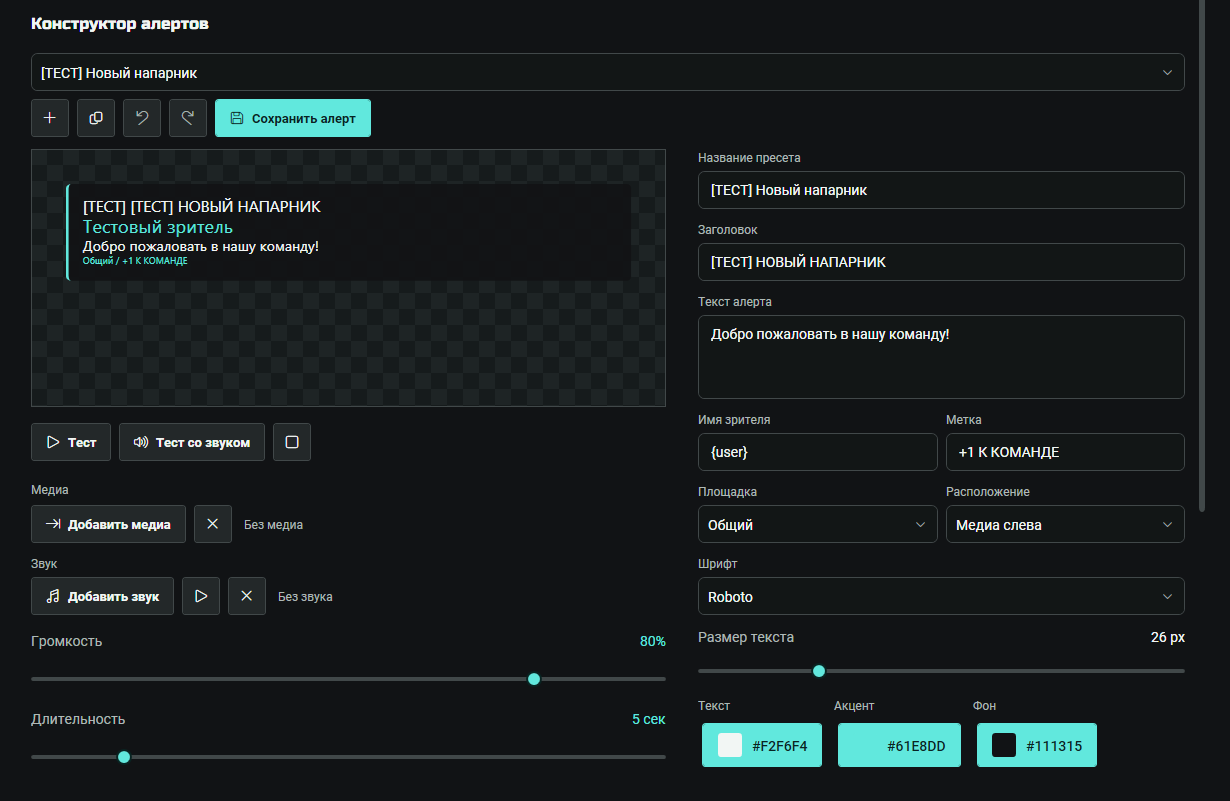Click the '80%' volume value
Image resolution: width=1230 pixels, height=801 pixels.
point(653,641)
